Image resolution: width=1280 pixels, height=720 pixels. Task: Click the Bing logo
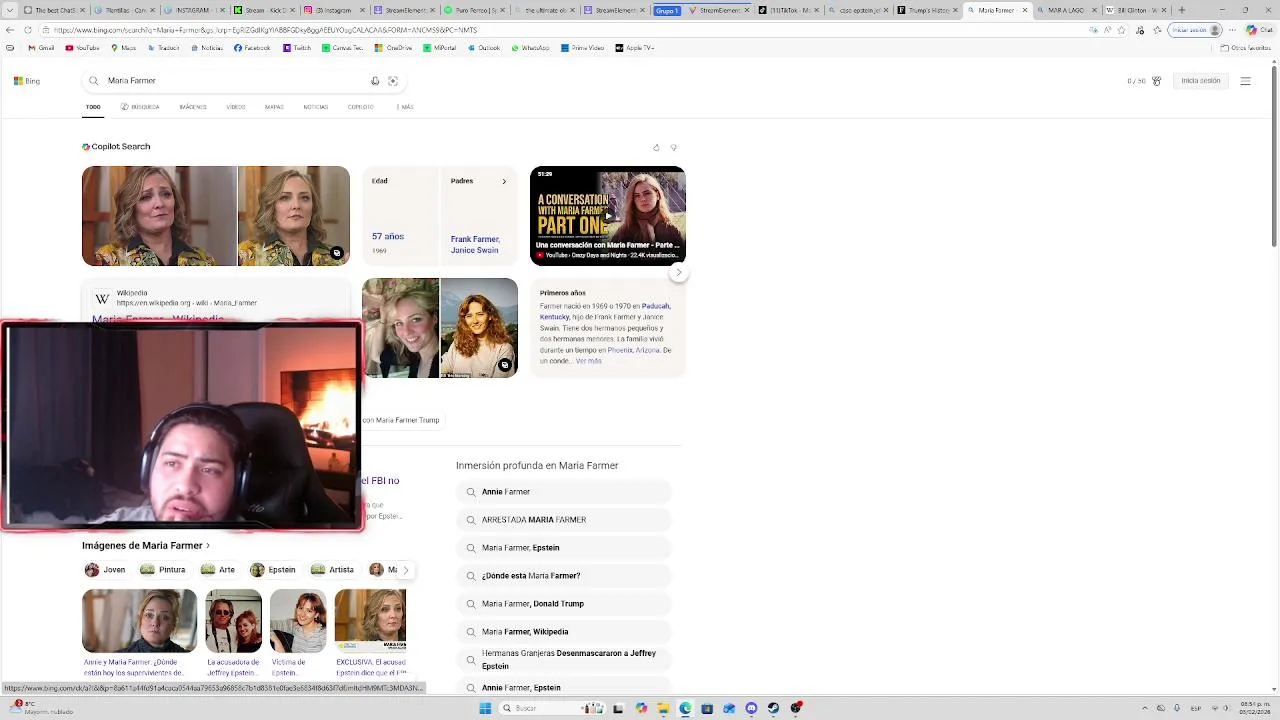[26, 81]
